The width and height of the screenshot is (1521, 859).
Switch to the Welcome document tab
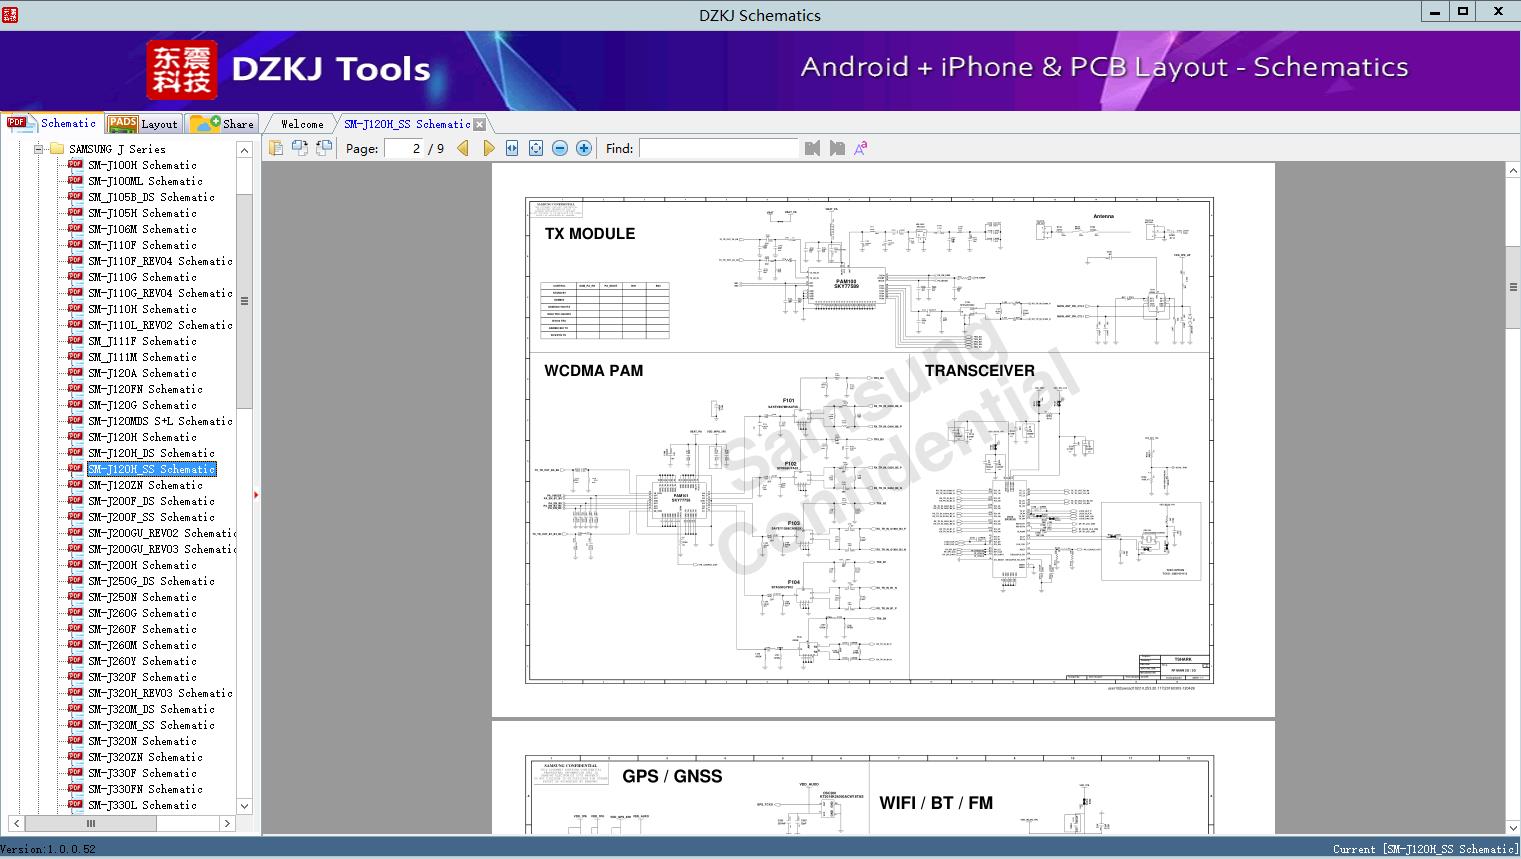[x=301, y=124]
